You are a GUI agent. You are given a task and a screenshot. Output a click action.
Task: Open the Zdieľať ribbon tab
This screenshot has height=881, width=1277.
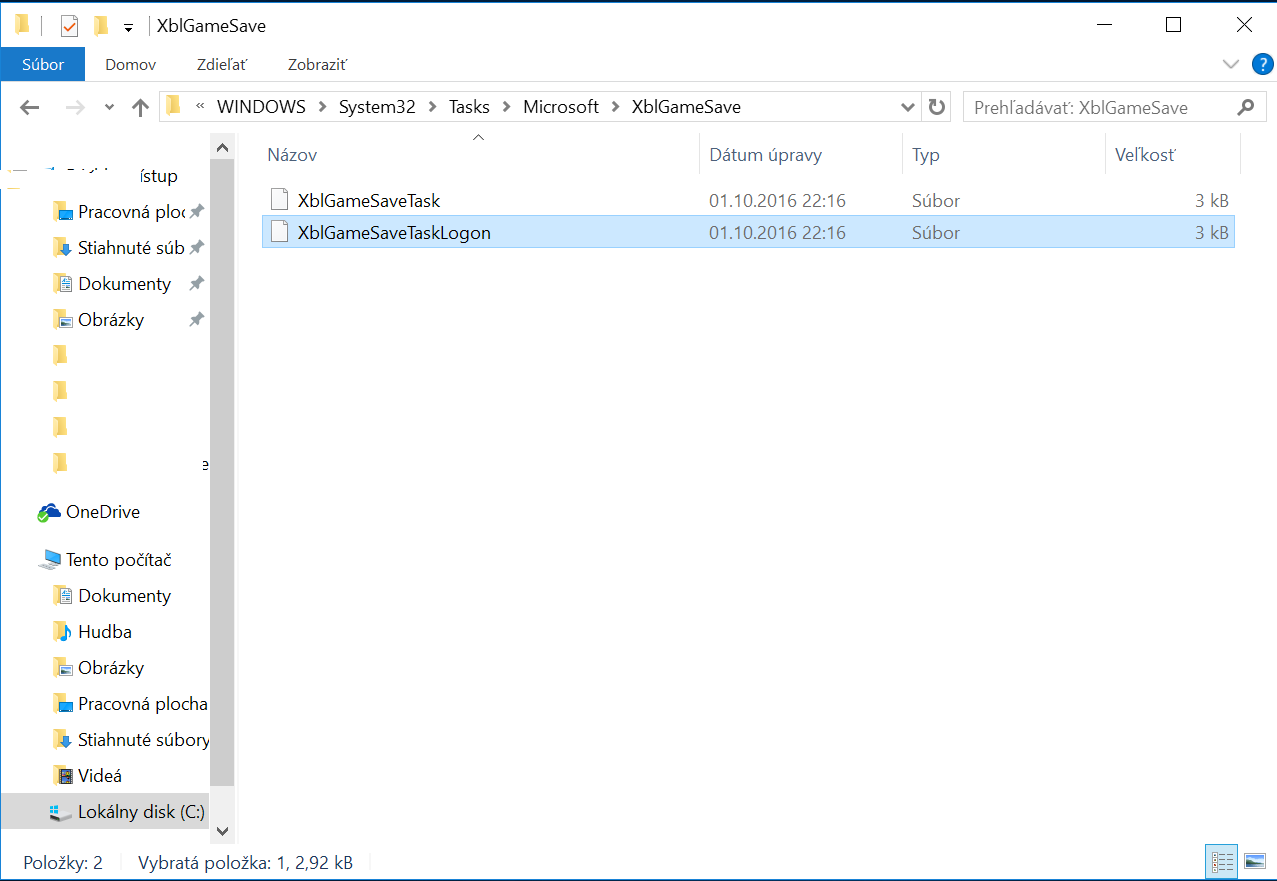pyautogui.click(x=220, y=64)
